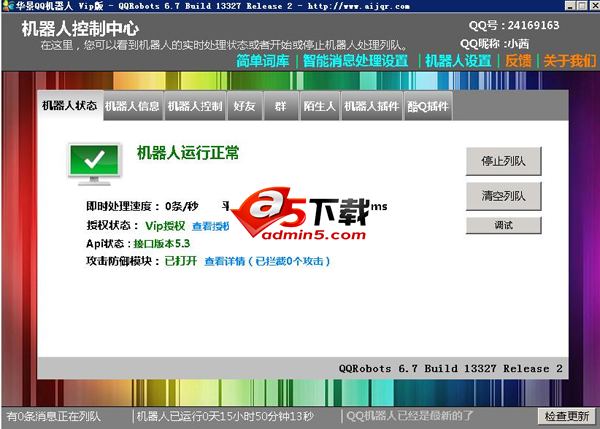The height and width of the screenshot is (429, 600).
Task: Click the 接口版本5.3 Api status text
Action: pos(161,243)
